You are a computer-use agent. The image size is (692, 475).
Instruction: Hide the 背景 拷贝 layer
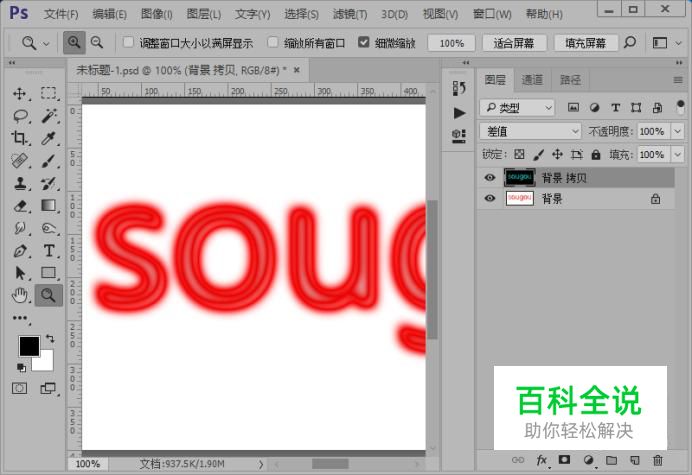pyautogui.click(x=489, y=177)
